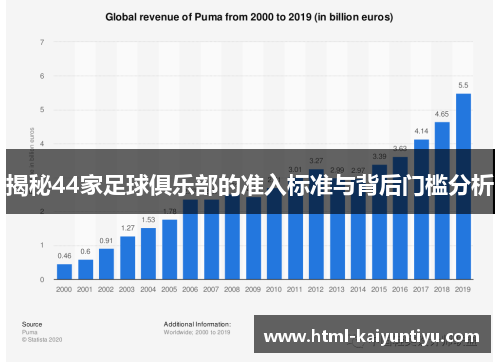Select the blue bar for year 2004
This screenshot has height=362, width=500.
click(x=148, y=254)
